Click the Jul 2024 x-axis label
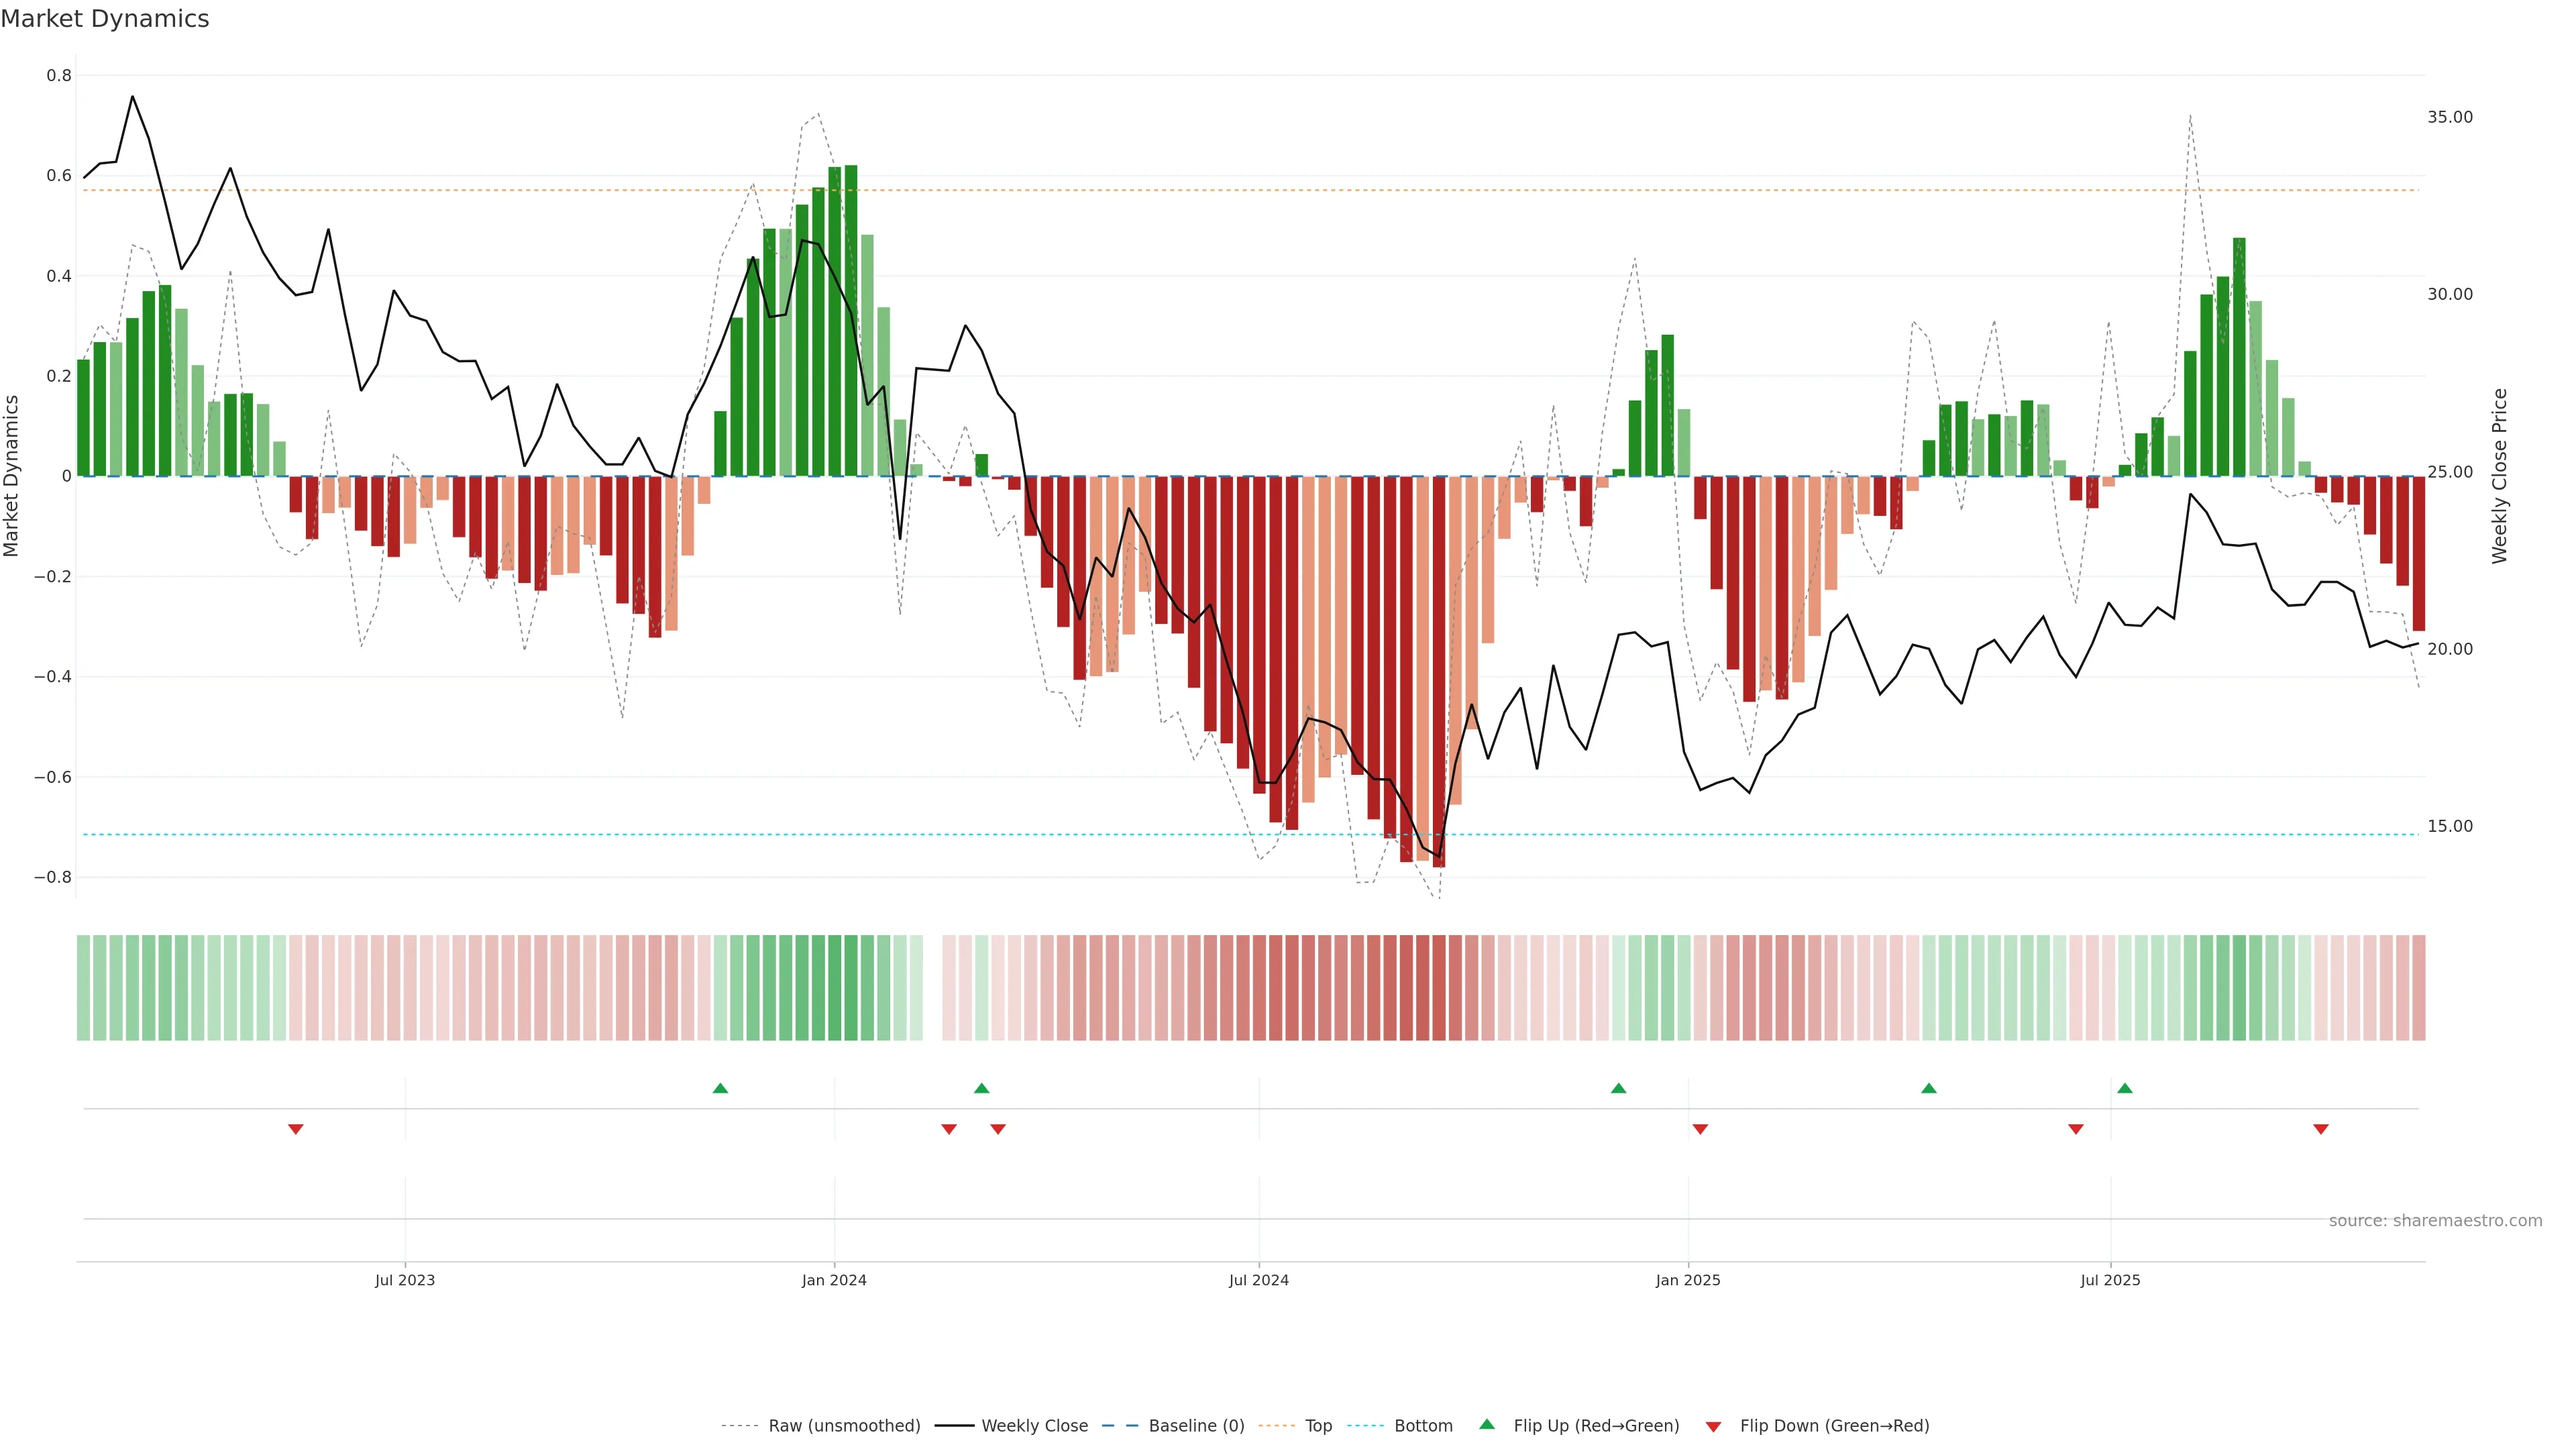Viewport: 2576px width, 1449px height. coord(1258,1280)
